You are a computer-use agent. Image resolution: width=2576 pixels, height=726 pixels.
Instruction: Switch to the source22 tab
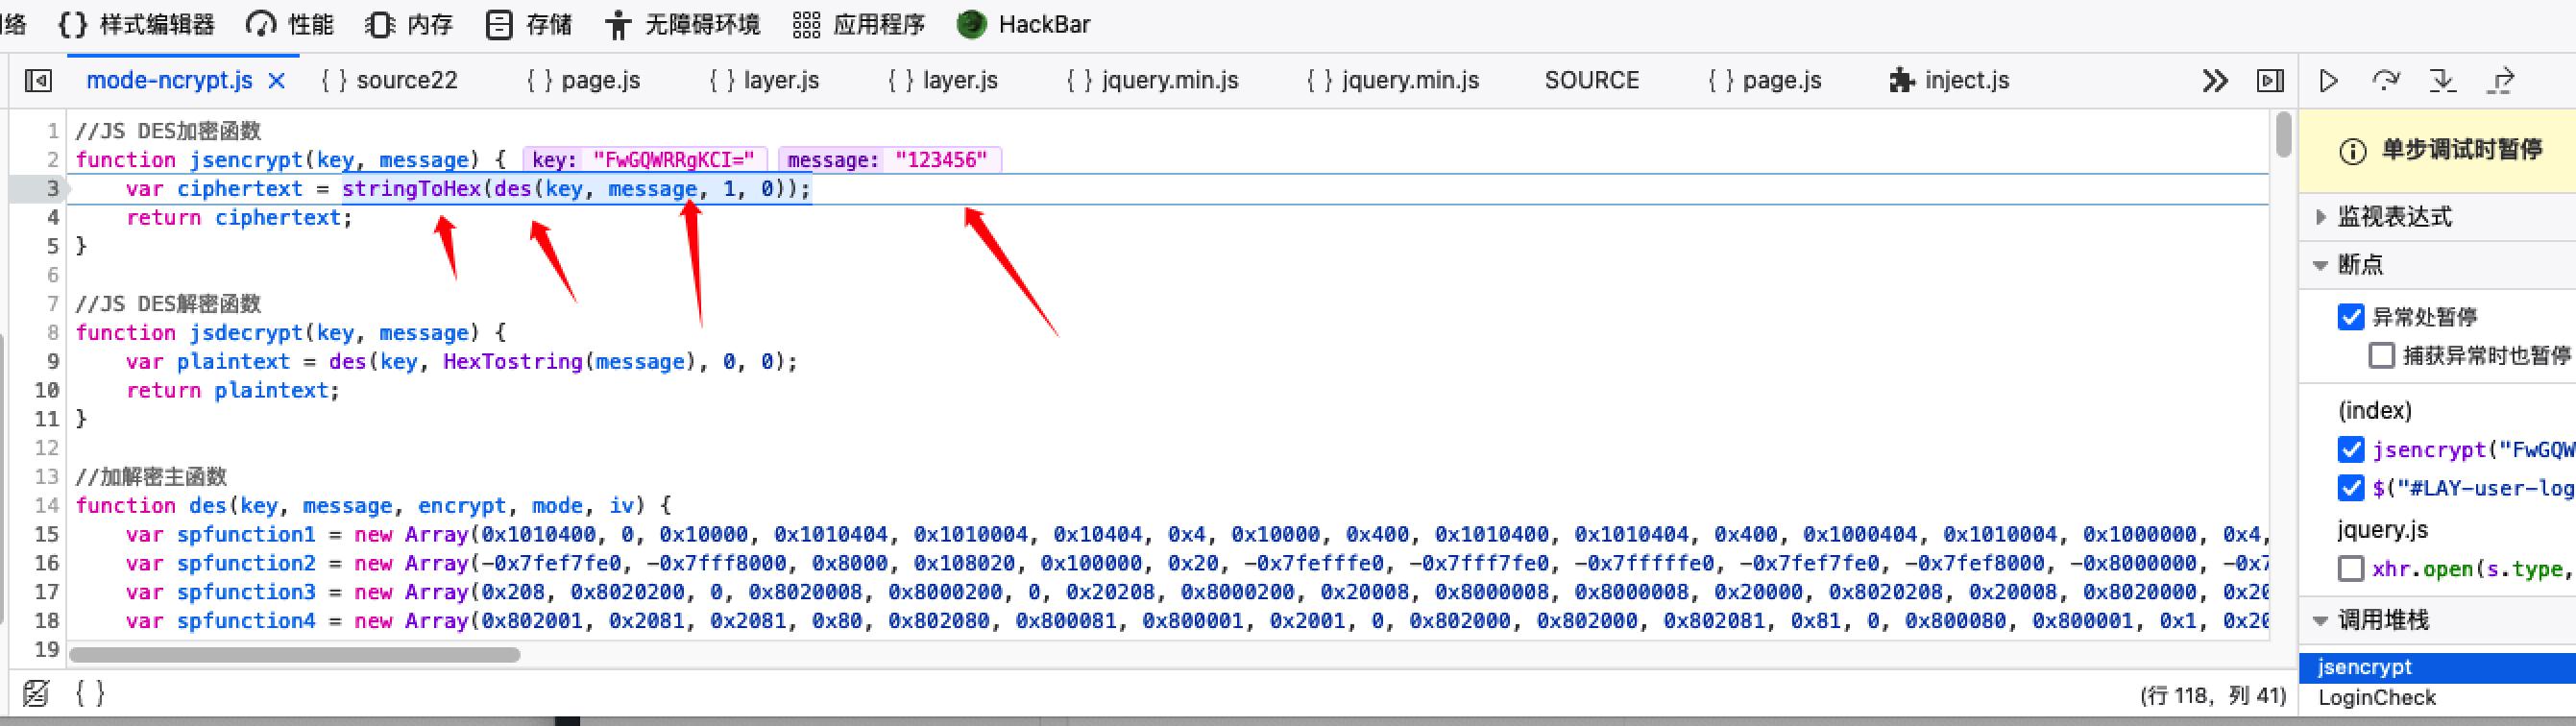coord(389,80)
